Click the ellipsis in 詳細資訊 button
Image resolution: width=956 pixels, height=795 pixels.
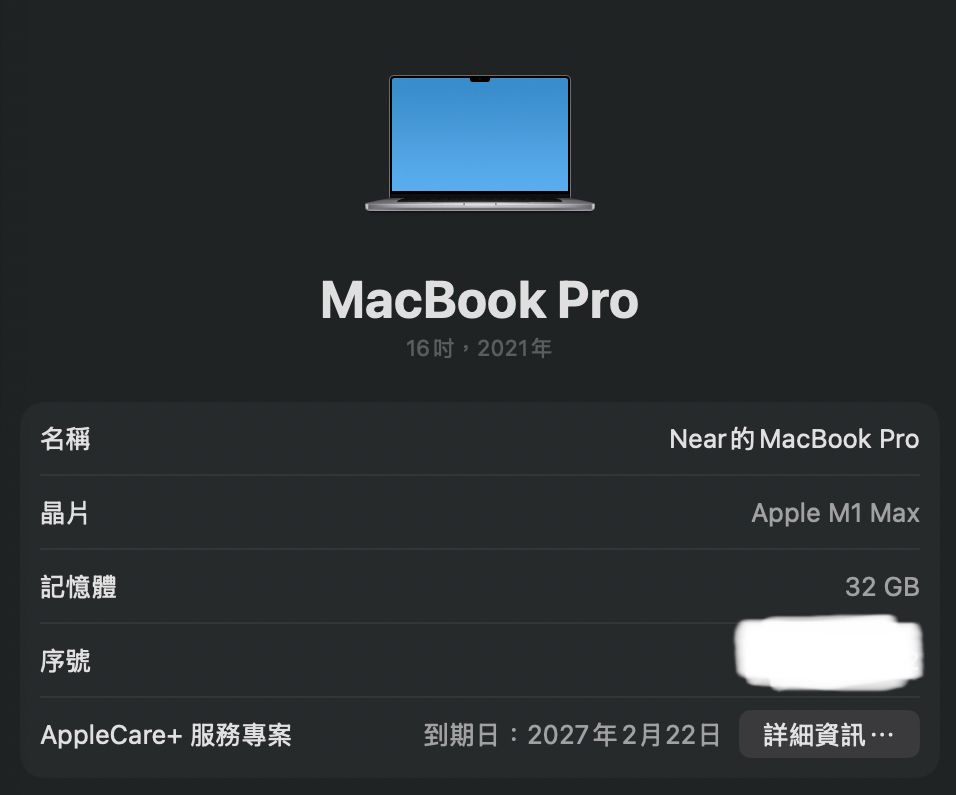(x=882, y=735)
